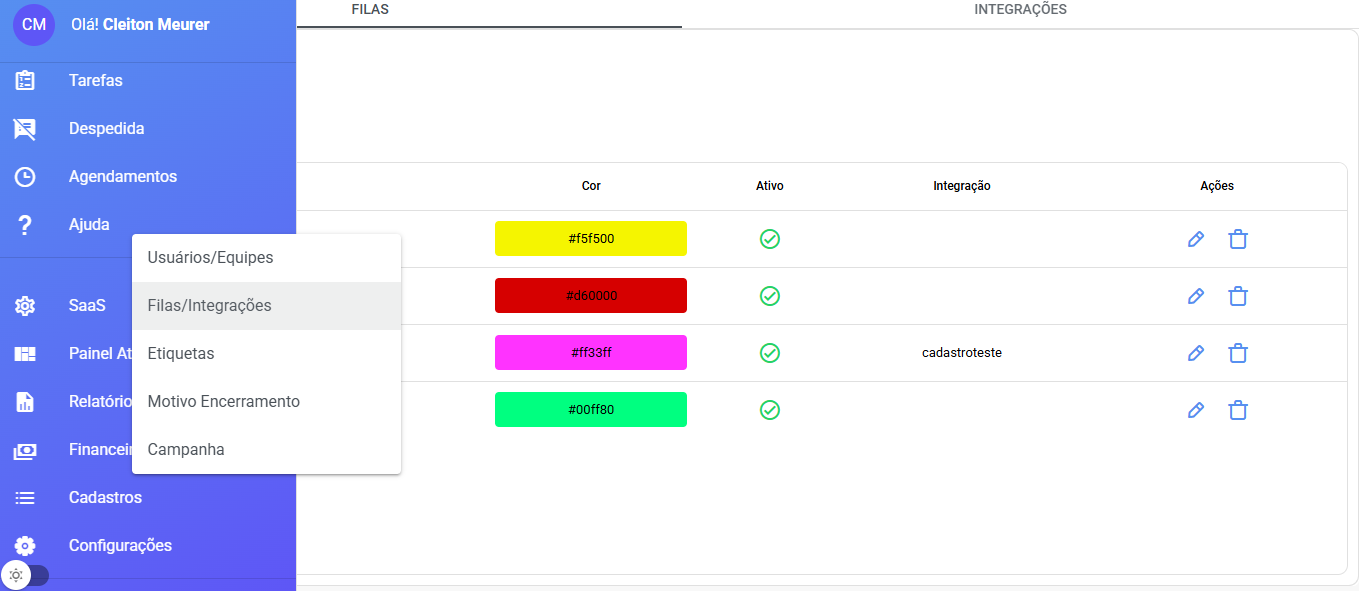The height and width of the screenshot is (591, 1359).
Task: Open Agendamentos via the clock icon
Action: [25, 177]
